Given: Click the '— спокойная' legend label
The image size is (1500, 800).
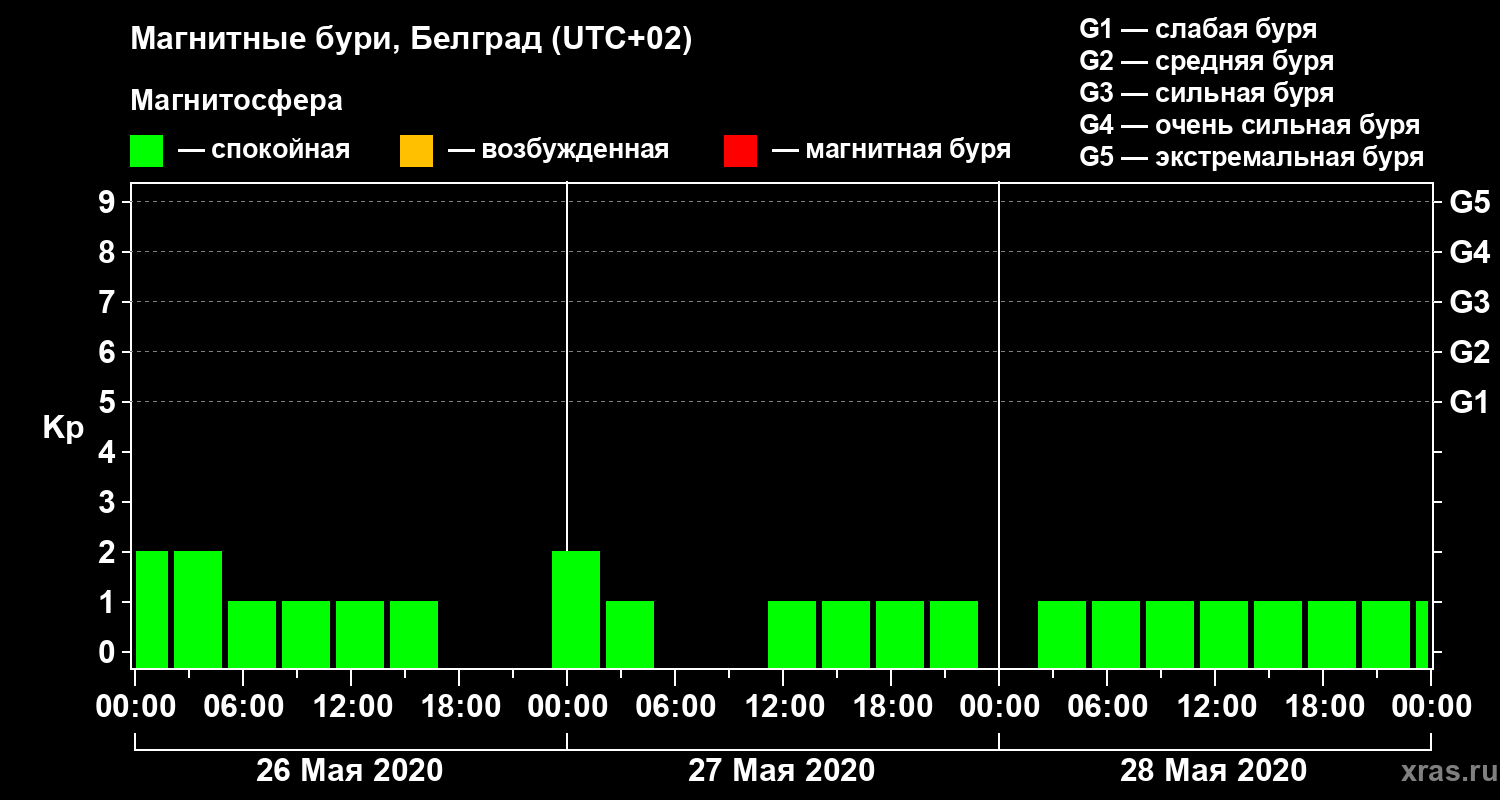Looking at the screenshot, I should click(x=264, y=150).
